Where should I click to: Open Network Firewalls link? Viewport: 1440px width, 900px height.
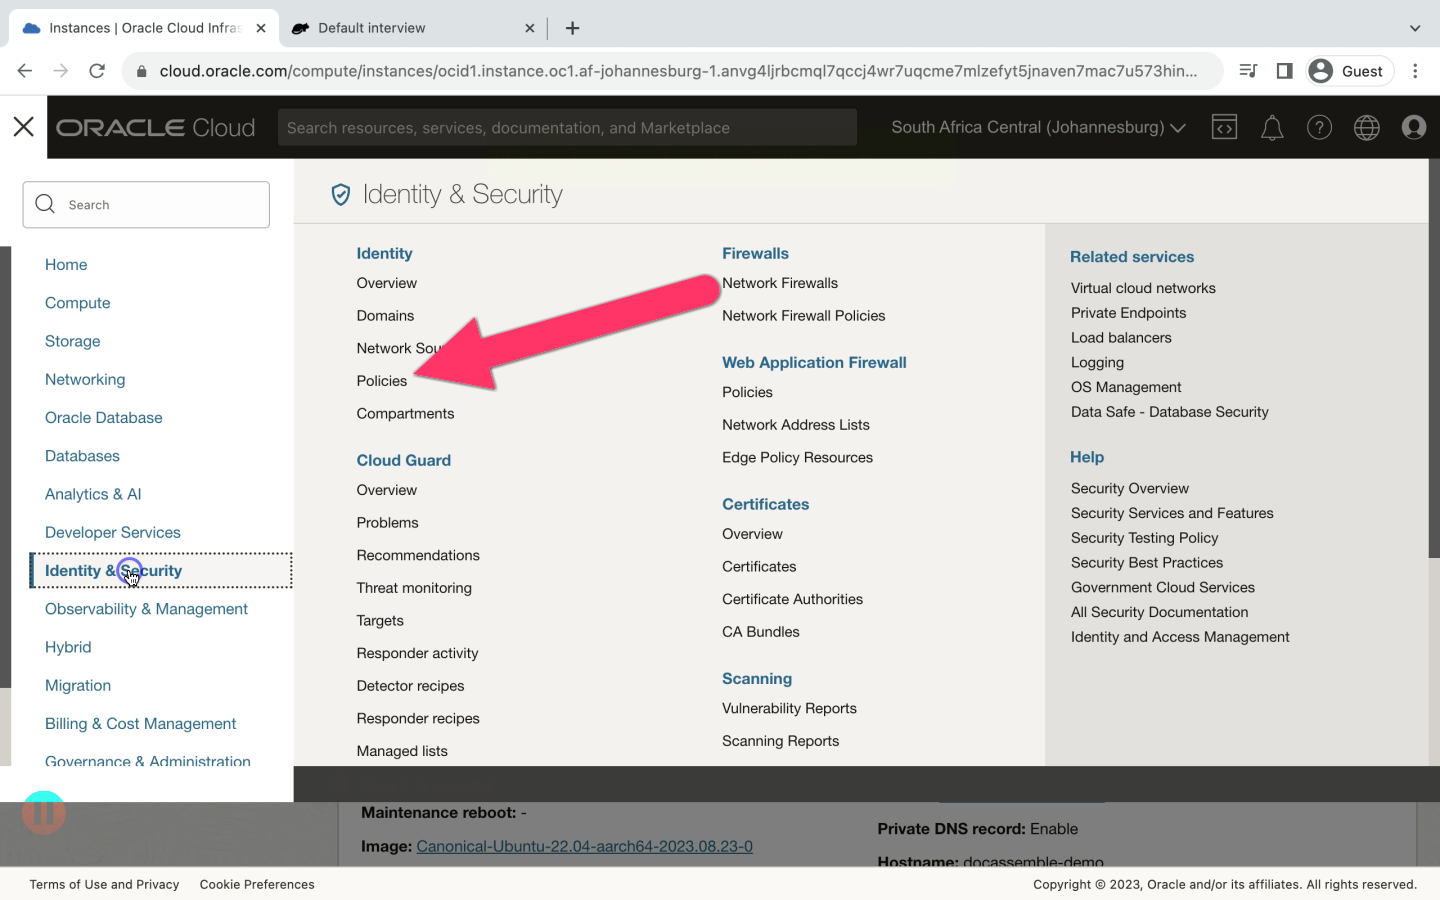(x=780, y=284)
